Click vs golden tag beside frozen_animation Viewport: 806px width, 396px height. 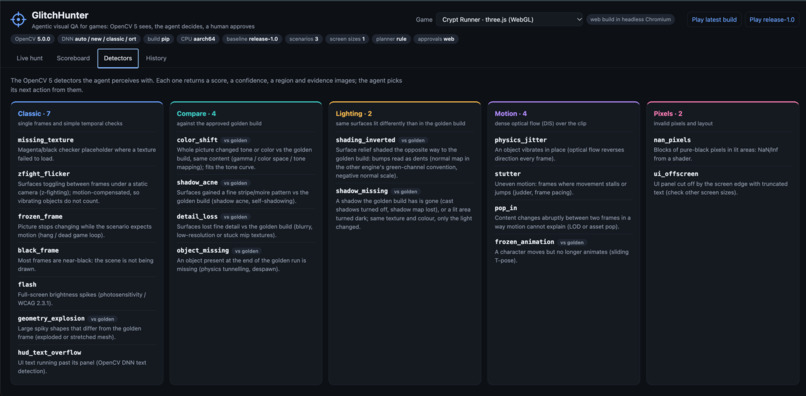[573, 242]
